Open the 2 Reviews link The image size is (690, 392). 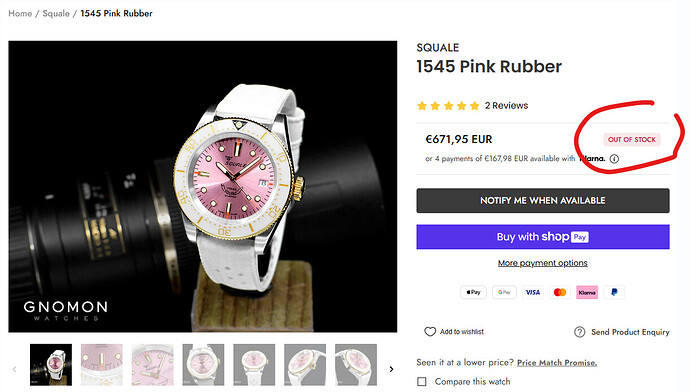point(506,106)
